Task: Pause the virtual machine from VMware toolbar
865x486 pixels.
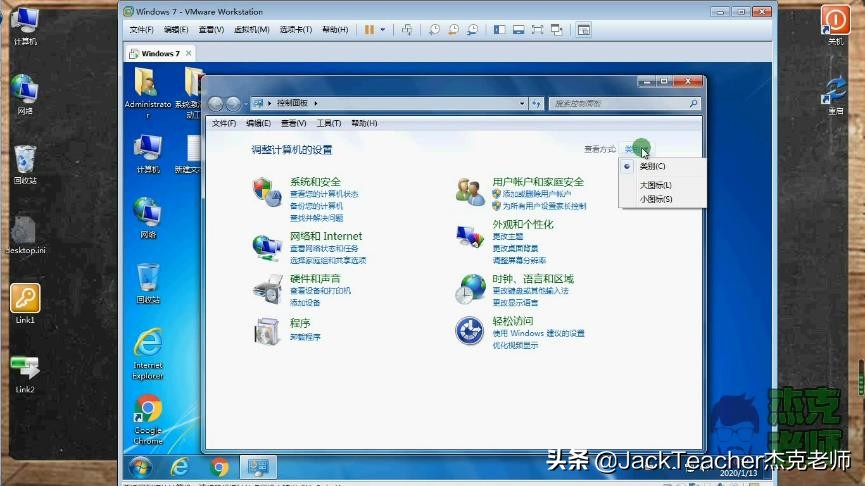Action: pyautogui.click(x=369, y=30)
